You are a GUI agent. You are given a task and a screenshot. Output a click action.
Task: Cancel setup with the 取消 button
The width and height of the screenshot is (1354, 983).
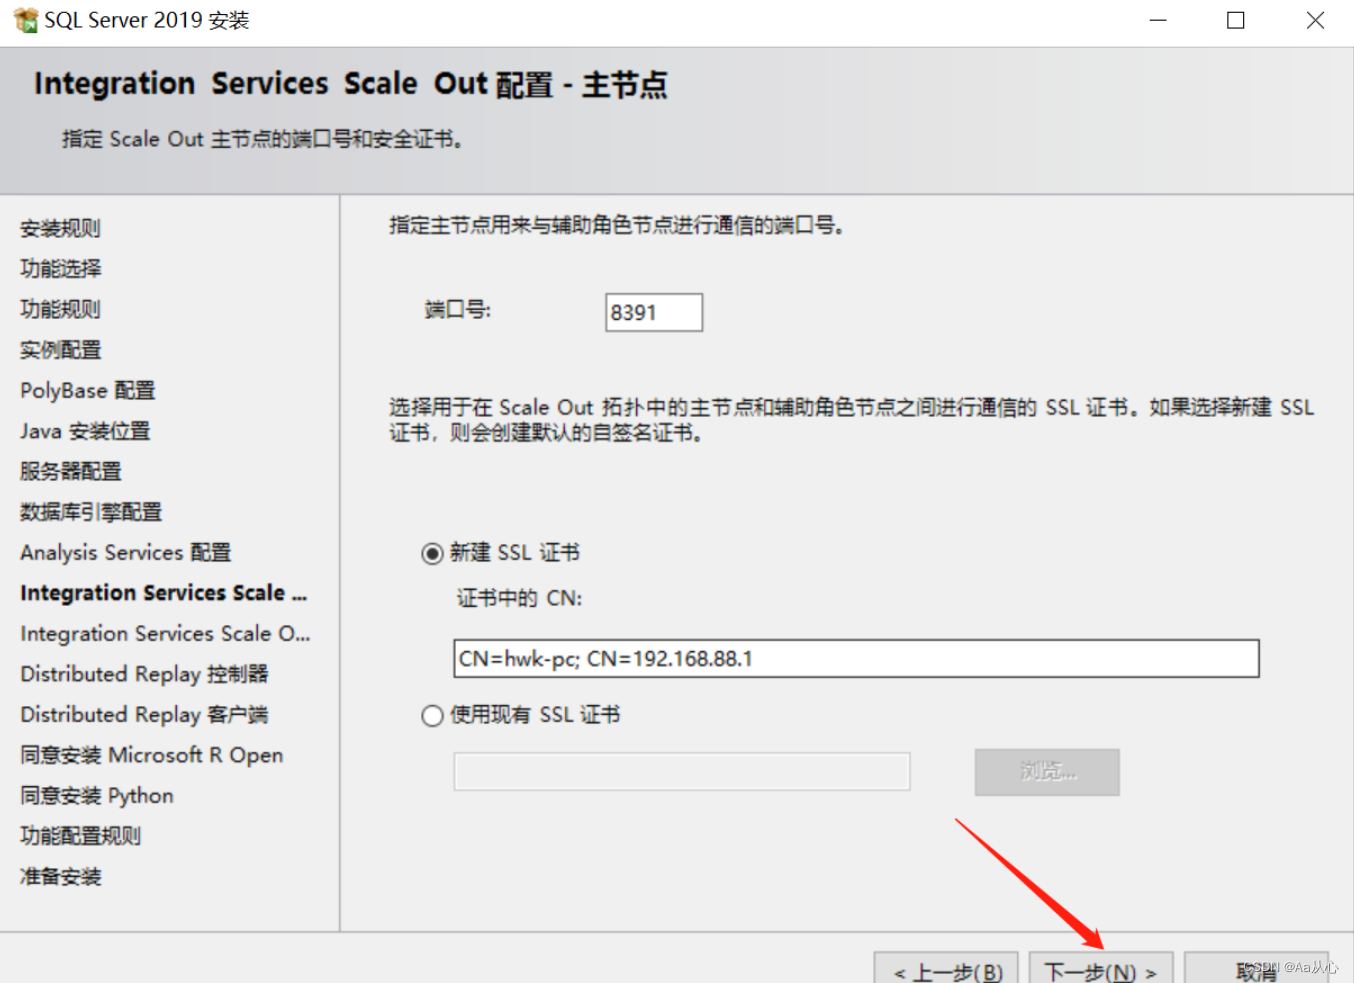tap(1257, 968)
